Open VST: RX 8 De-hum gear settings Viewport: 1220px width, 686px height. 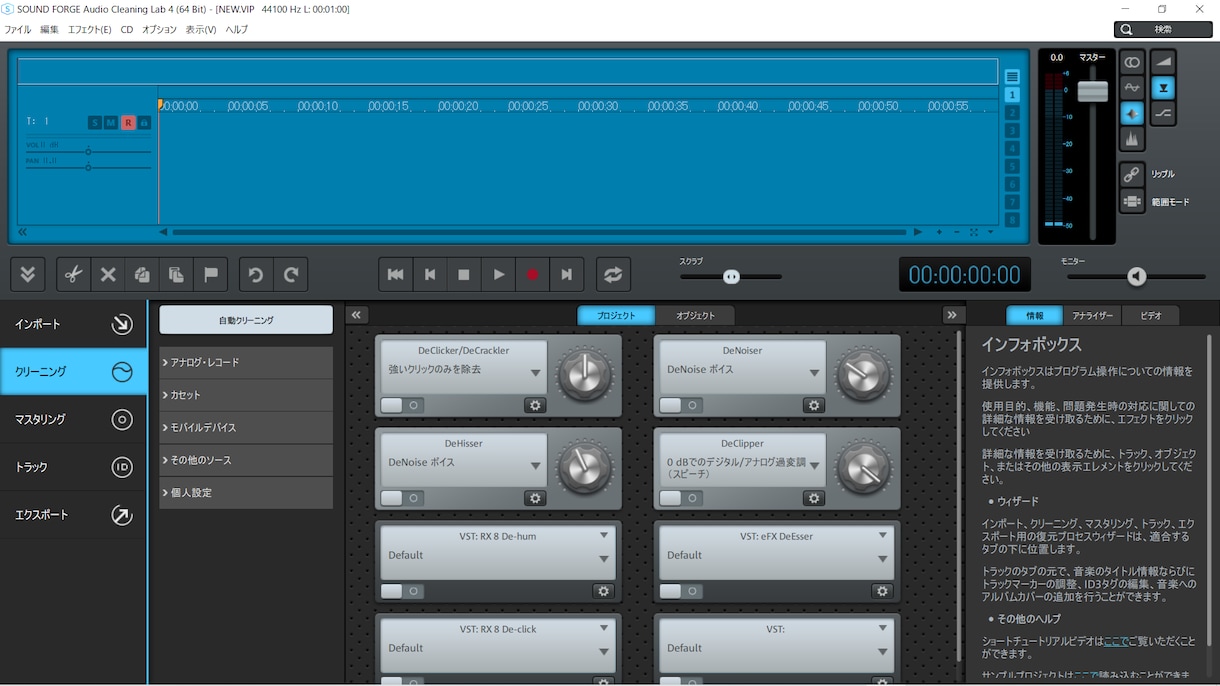point(603,591)
